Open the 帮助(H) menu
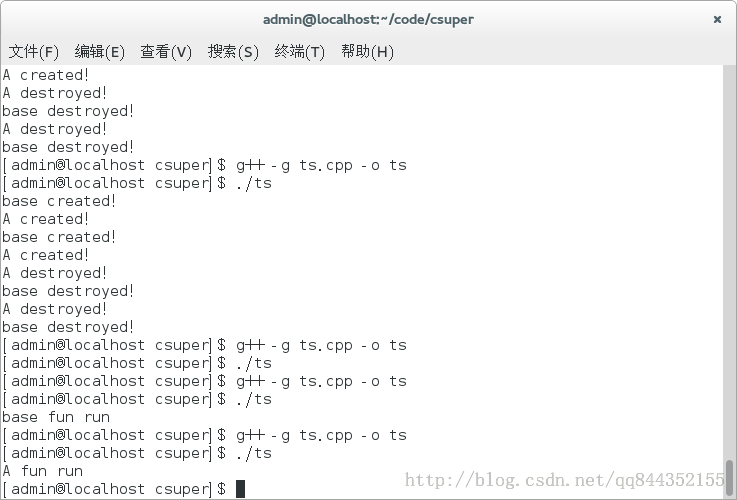This screenshot has width=737, height=500. (367, 51)
